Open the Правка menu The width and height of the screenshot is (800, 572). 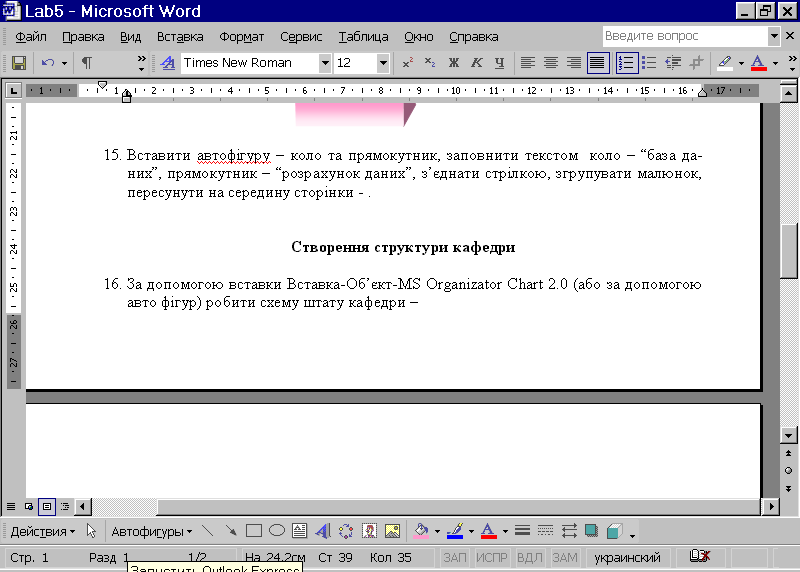pos(83,37)
